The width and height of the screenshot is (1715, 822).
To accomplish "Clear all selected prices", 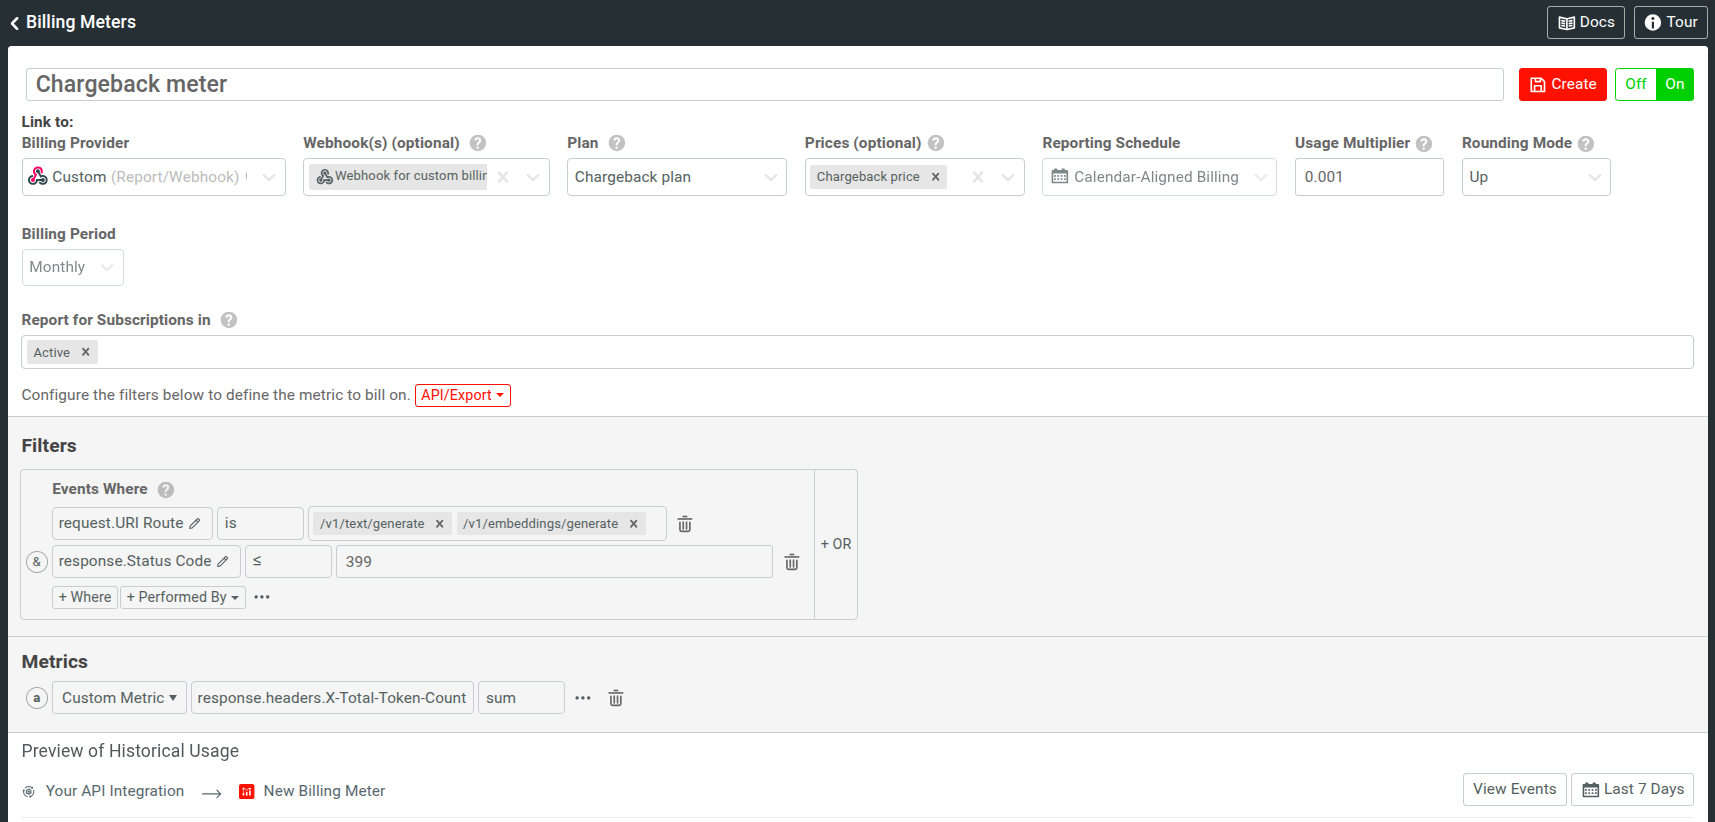I will 978,177.
